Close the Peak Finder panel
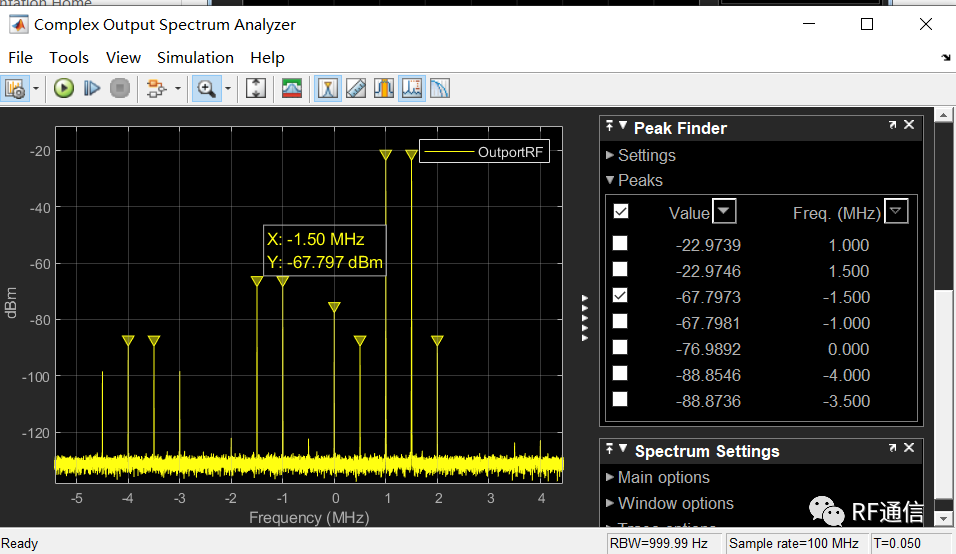Viewport: 956px width, 554px height. pyautogui.click(x=909, y=124)
